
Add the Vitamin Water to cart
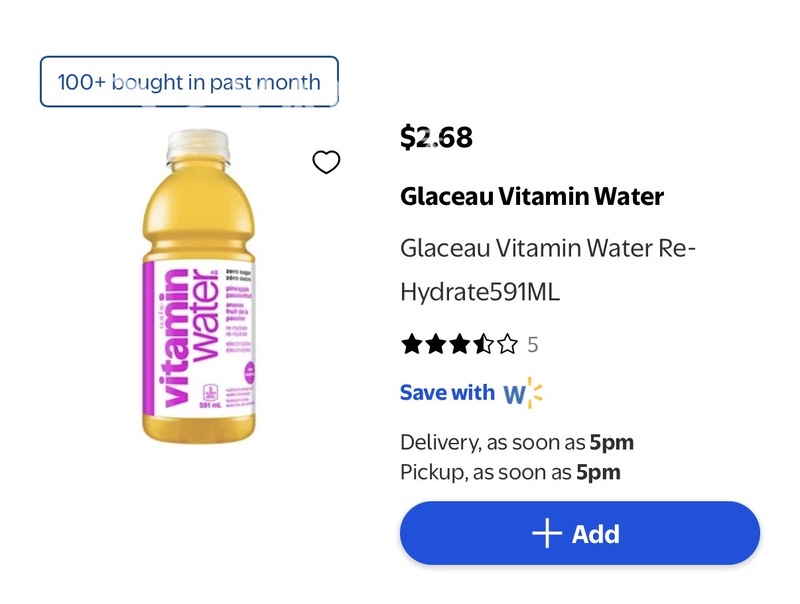click(x=580, y=534)
